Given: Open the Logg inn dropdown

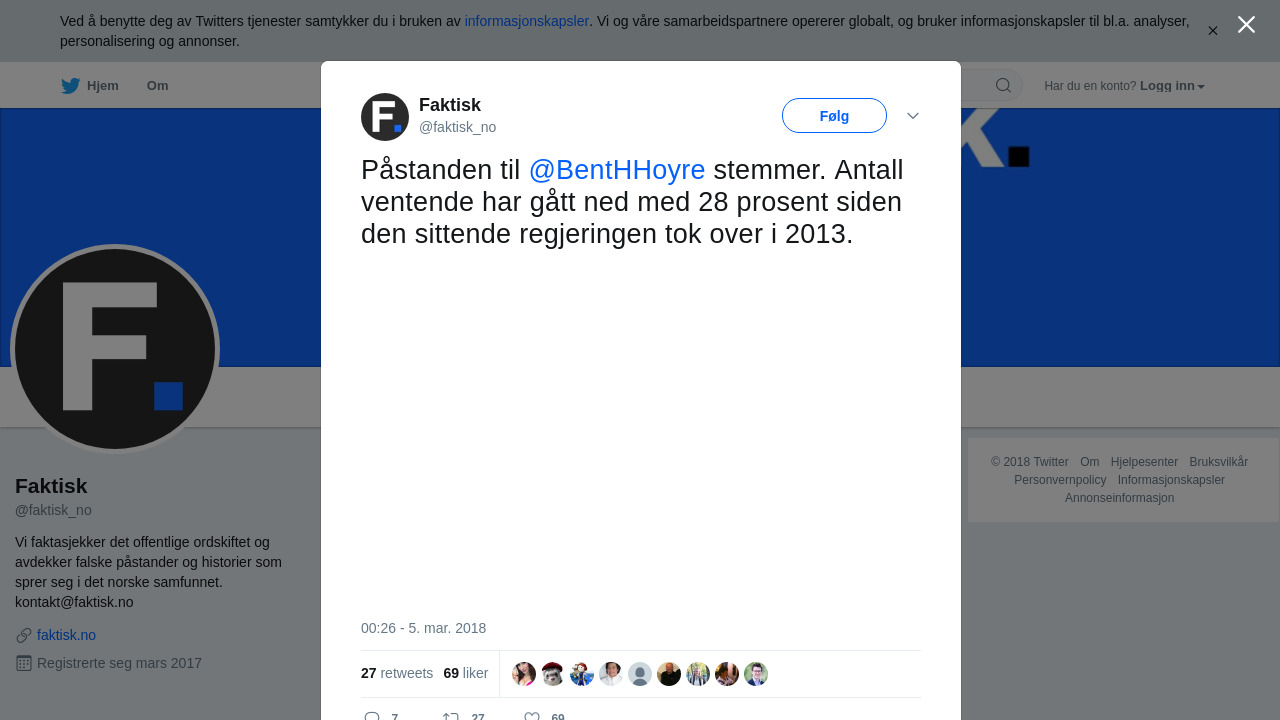Looking at the screenshot, I should 1172,86.
